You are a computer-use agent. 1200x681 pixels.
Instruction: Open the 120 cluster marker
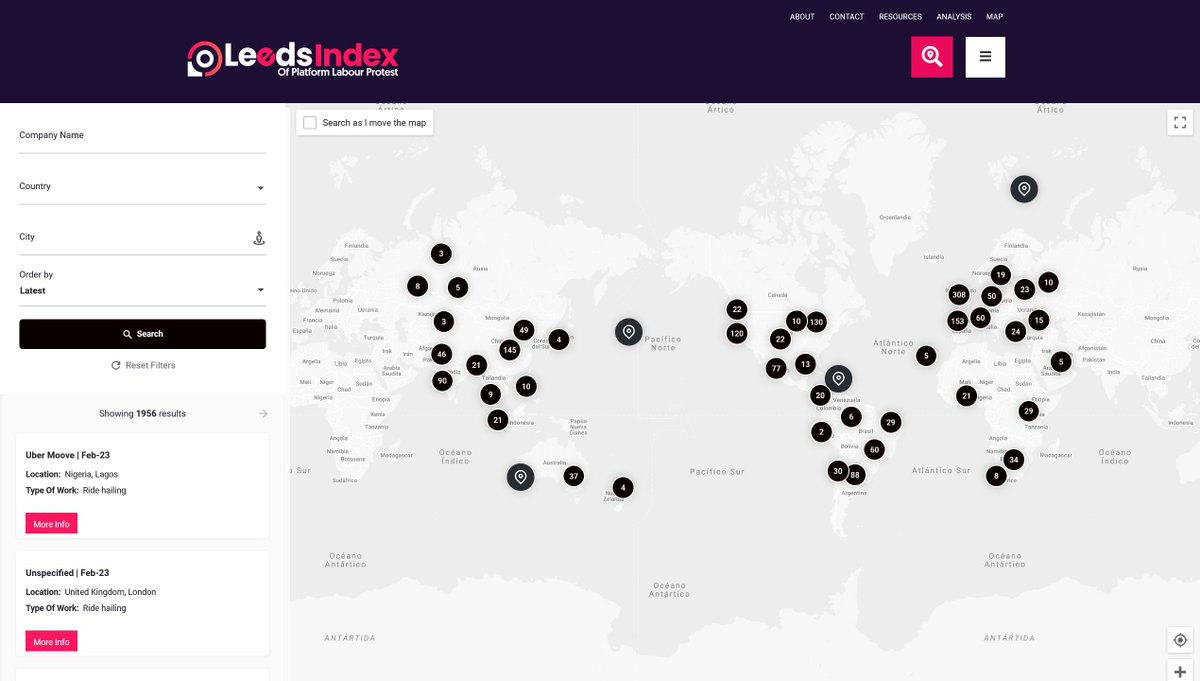[737, 333]
